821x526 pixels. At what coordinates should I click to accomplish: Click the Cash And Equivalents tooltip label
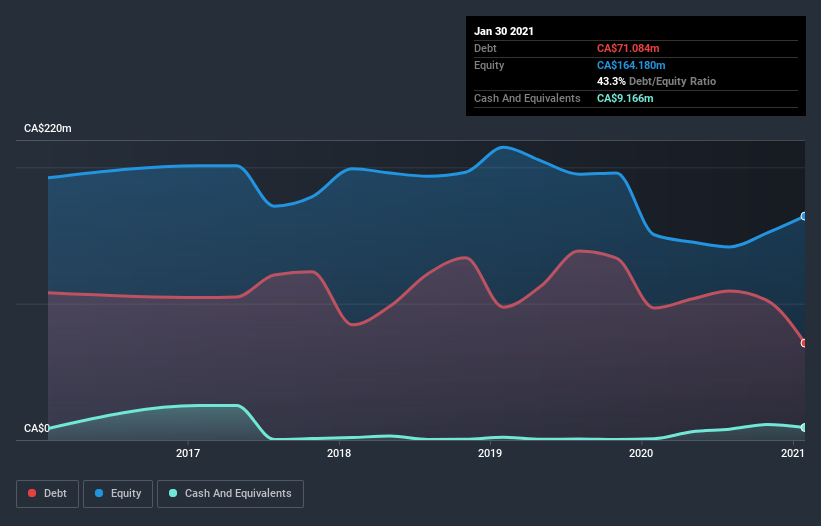coord(527,98)
